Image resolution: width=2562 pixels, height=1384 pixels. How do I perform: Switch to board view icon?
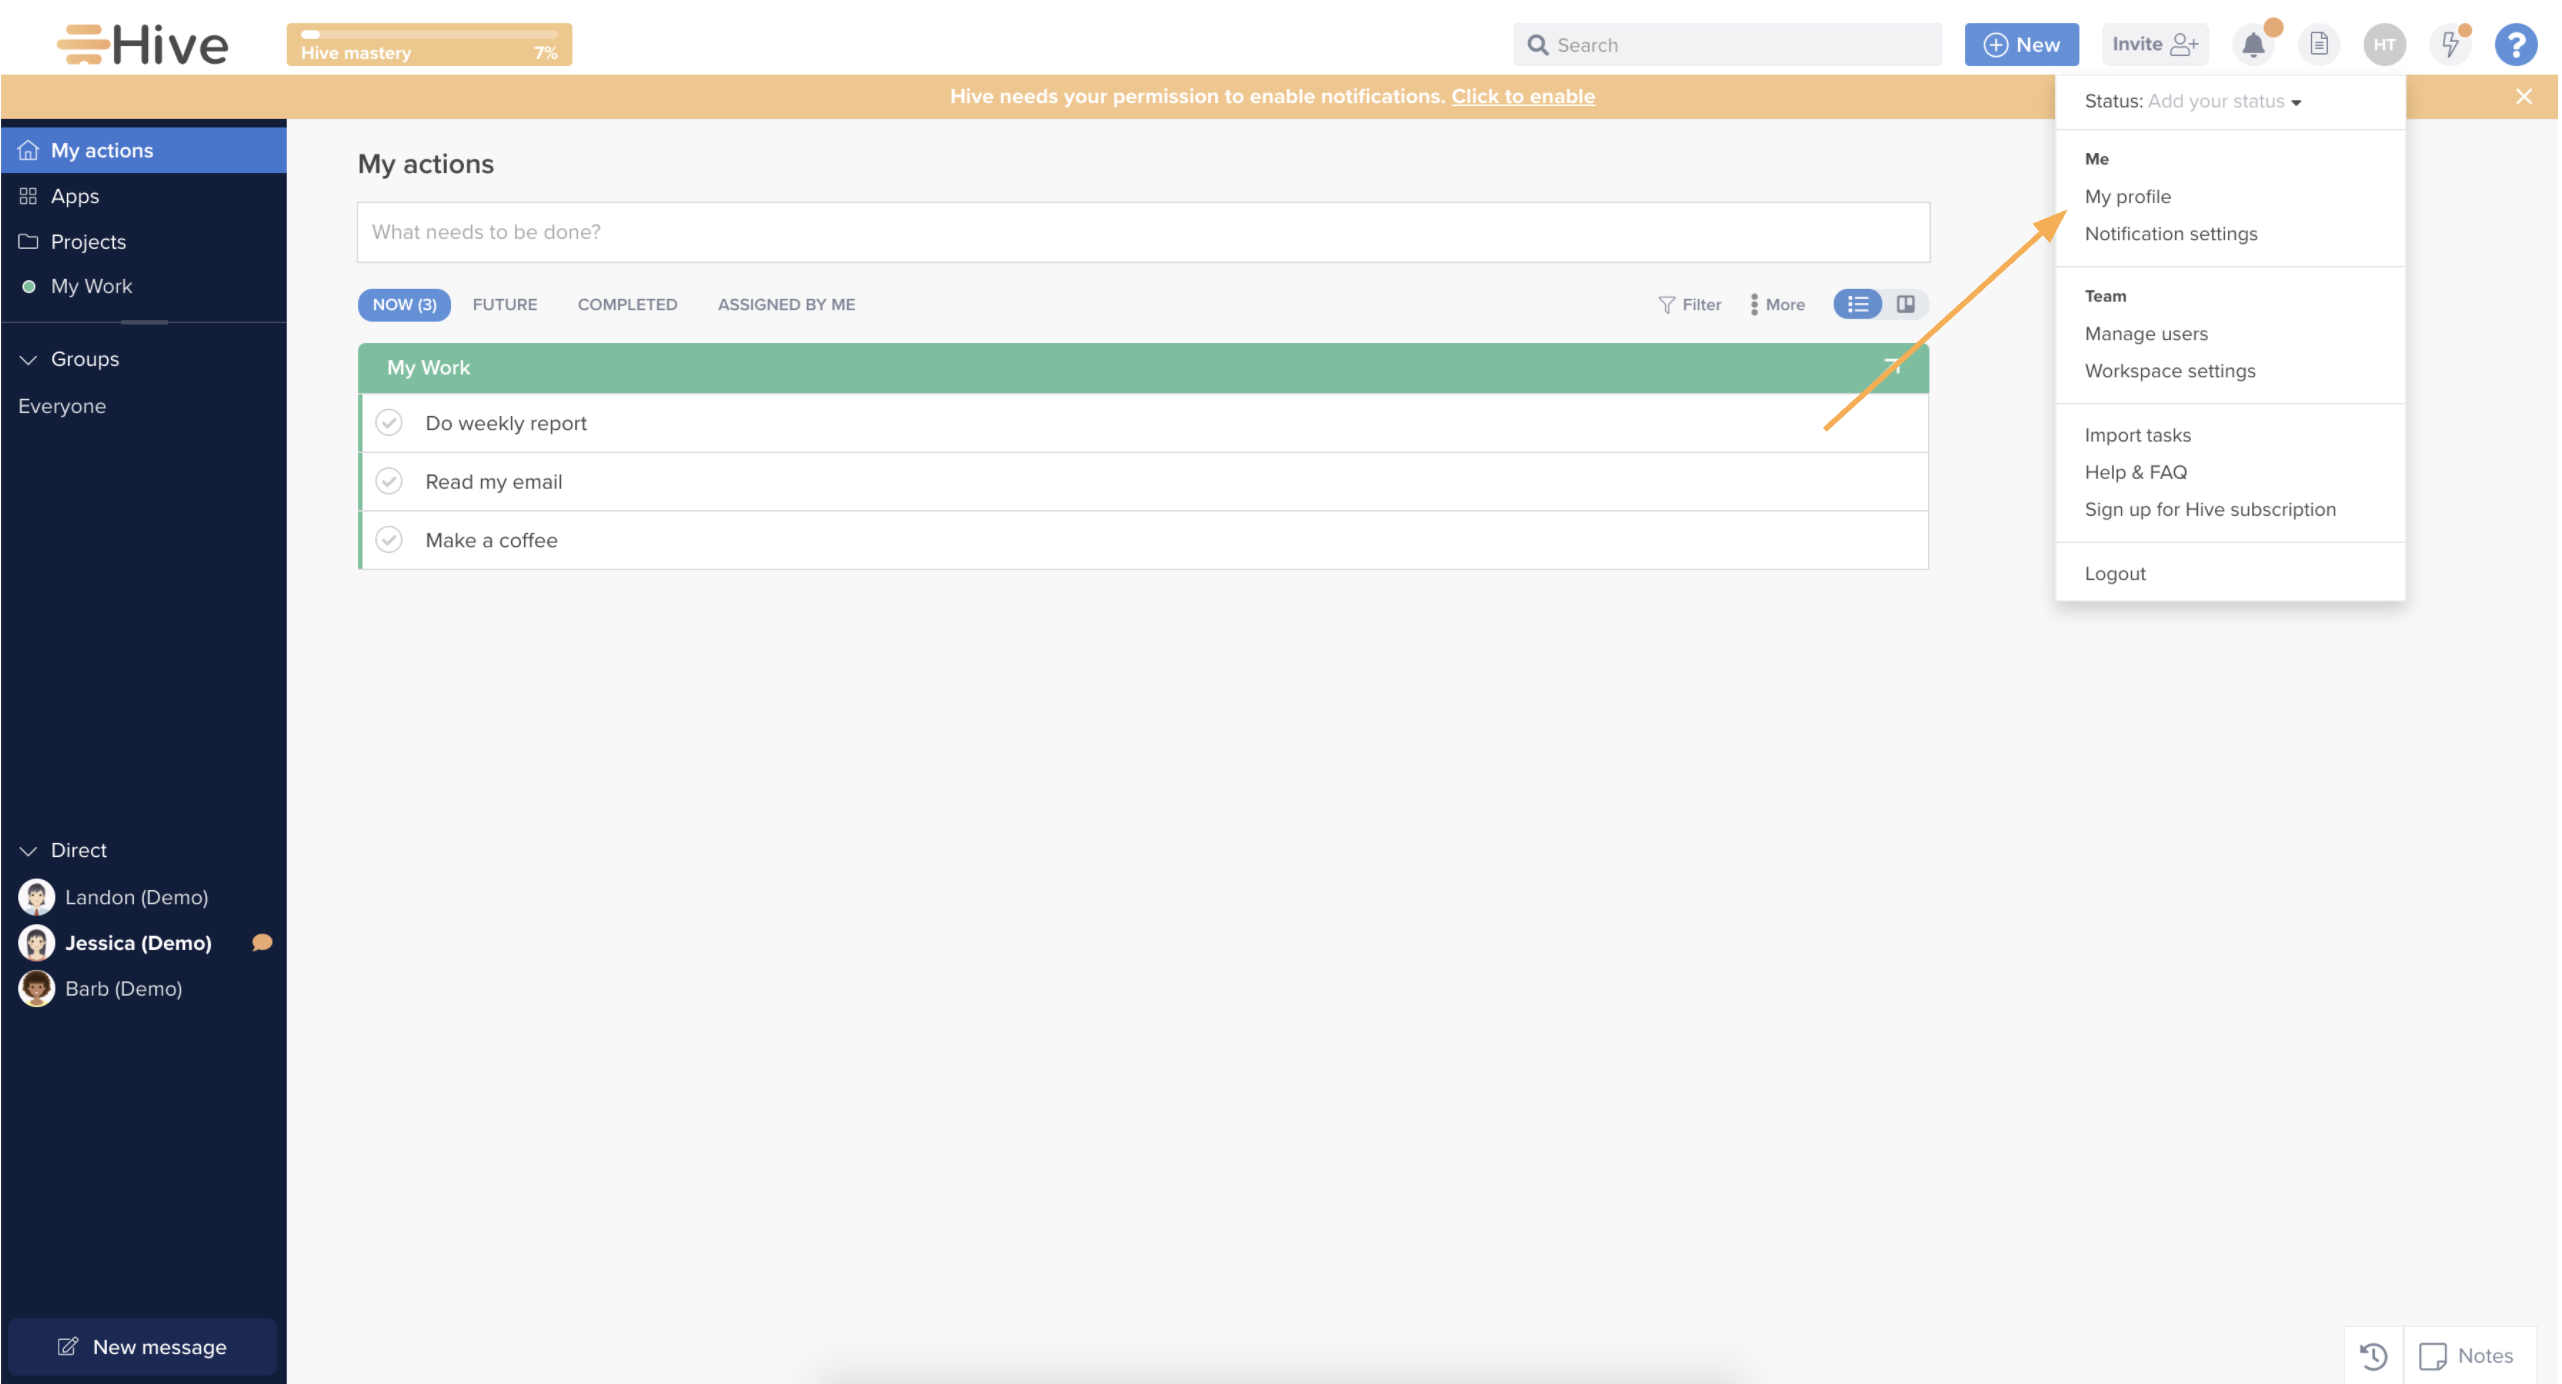coord(1906,304)
